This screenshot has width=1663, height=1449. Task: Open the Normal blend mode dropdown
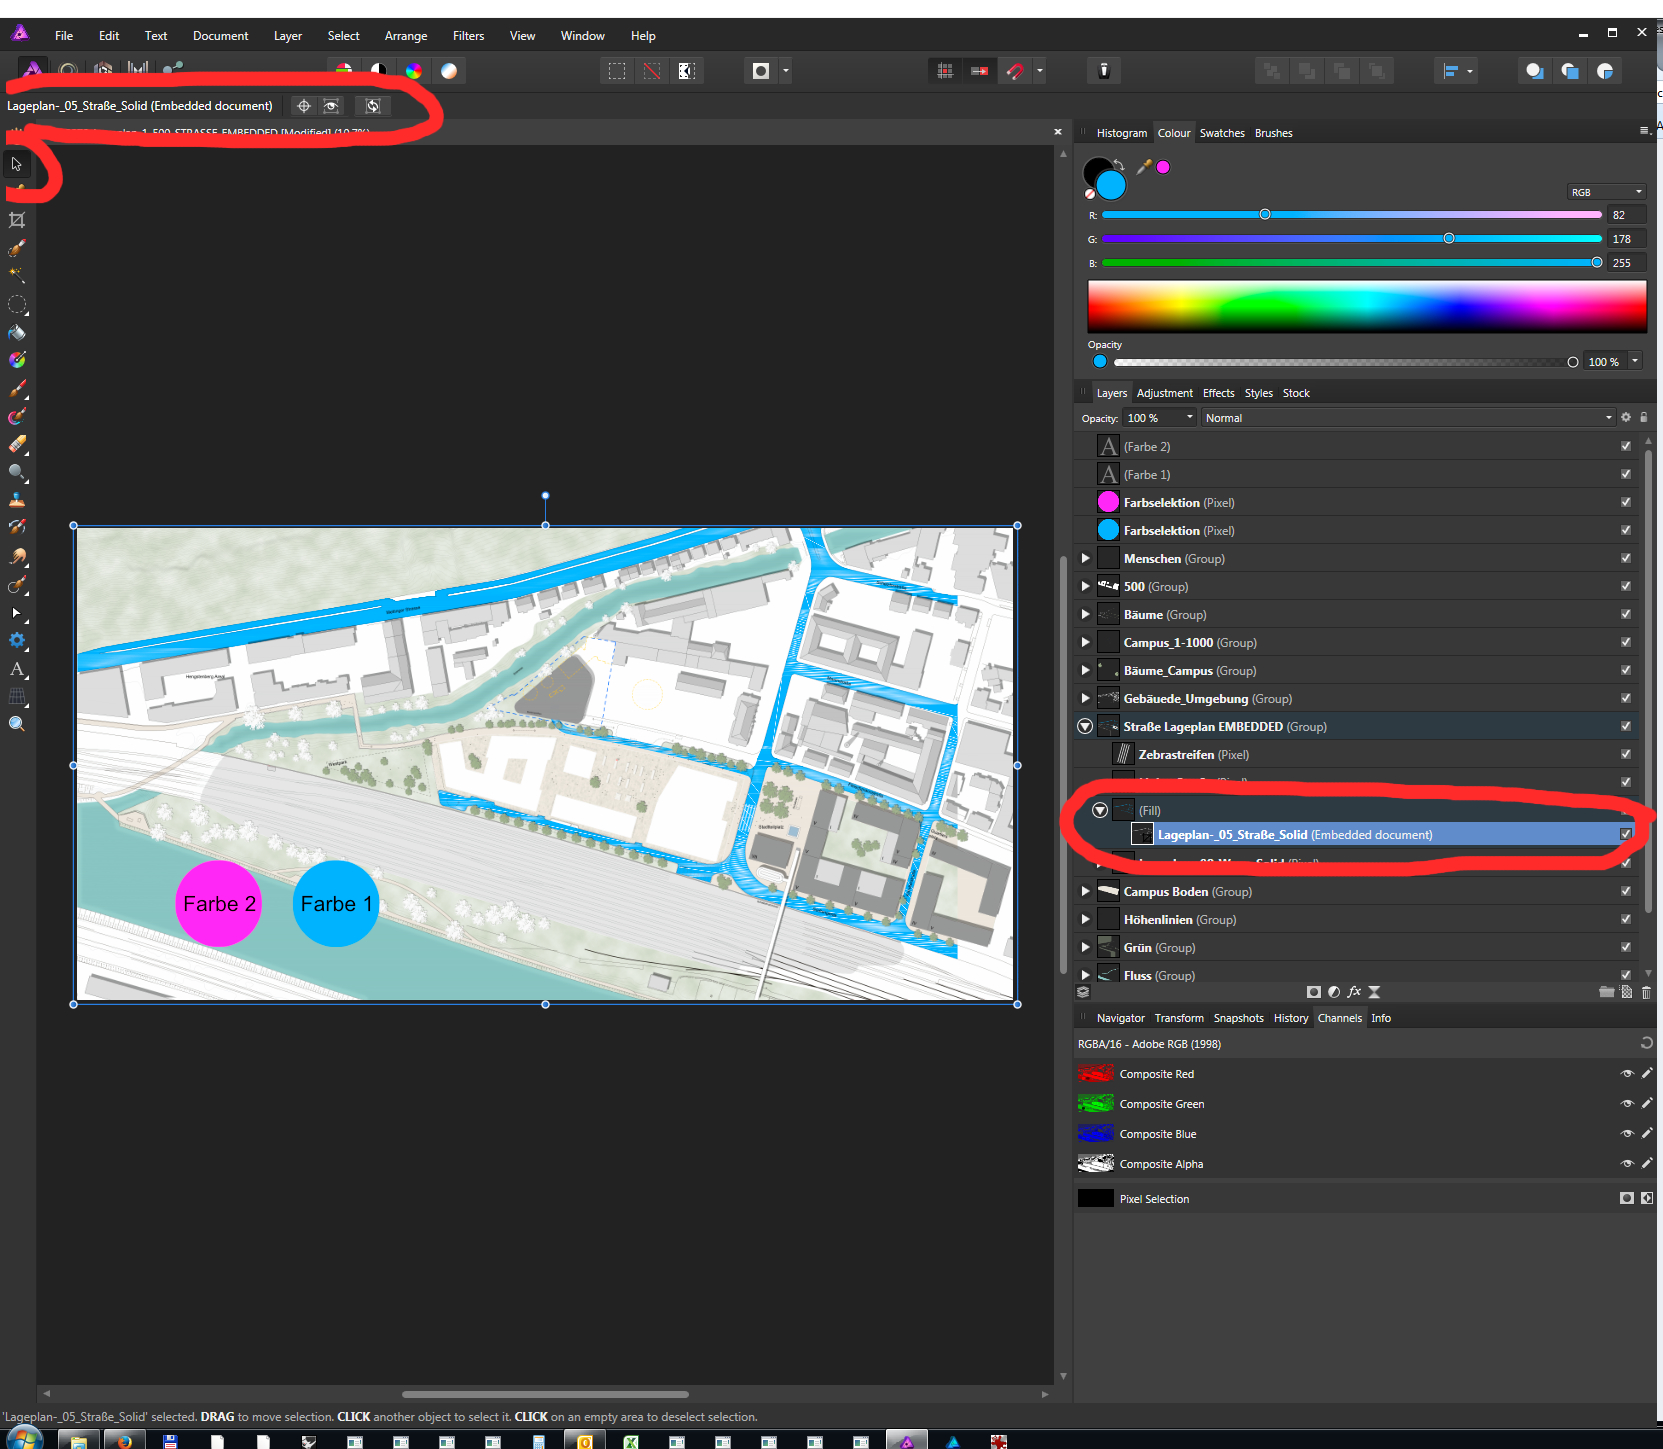[x=1408, y=418]
